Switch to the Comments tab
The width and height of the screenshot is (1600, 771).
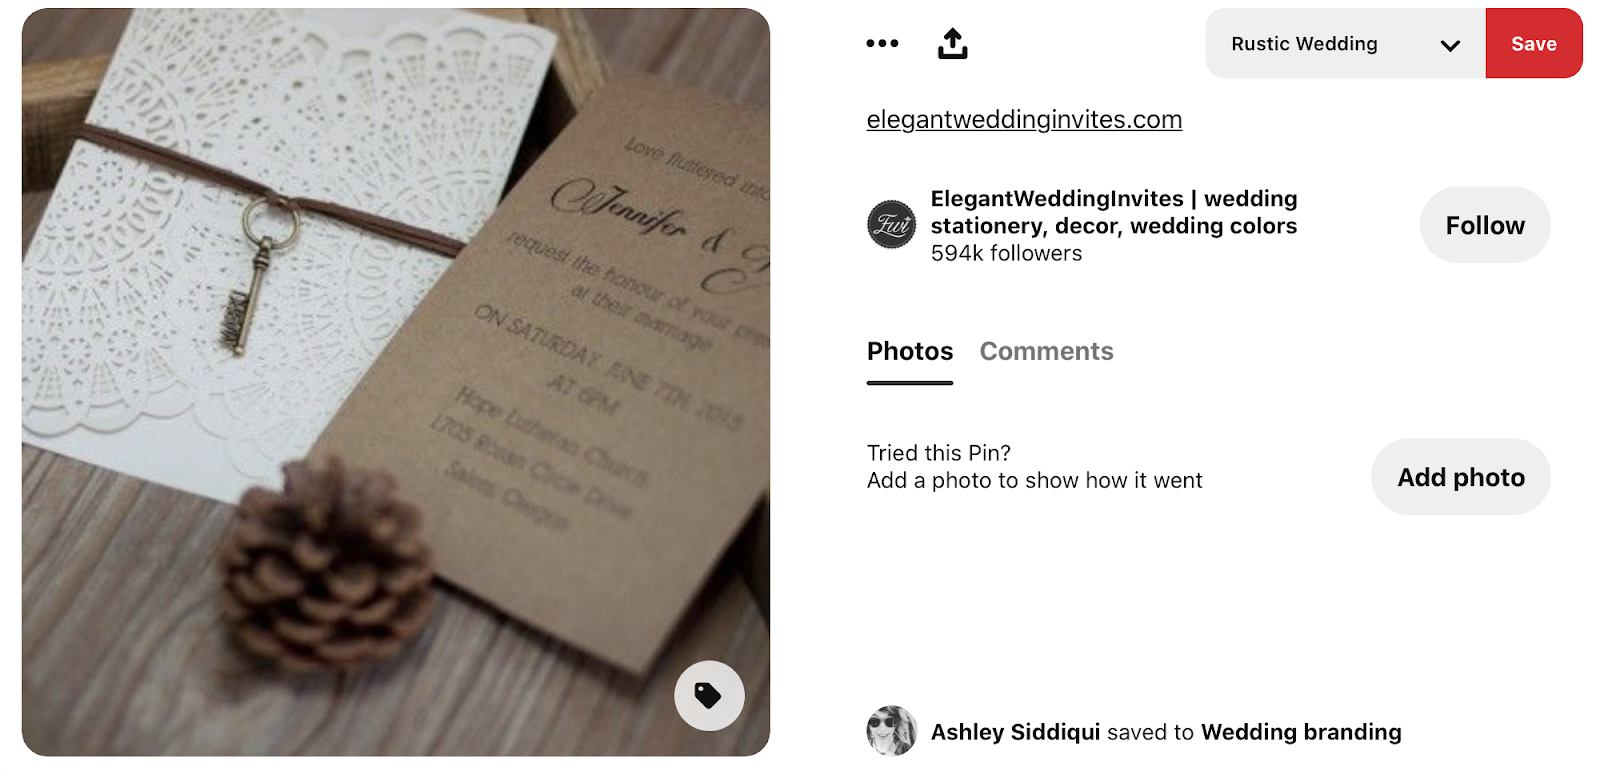coord(1046,352)
